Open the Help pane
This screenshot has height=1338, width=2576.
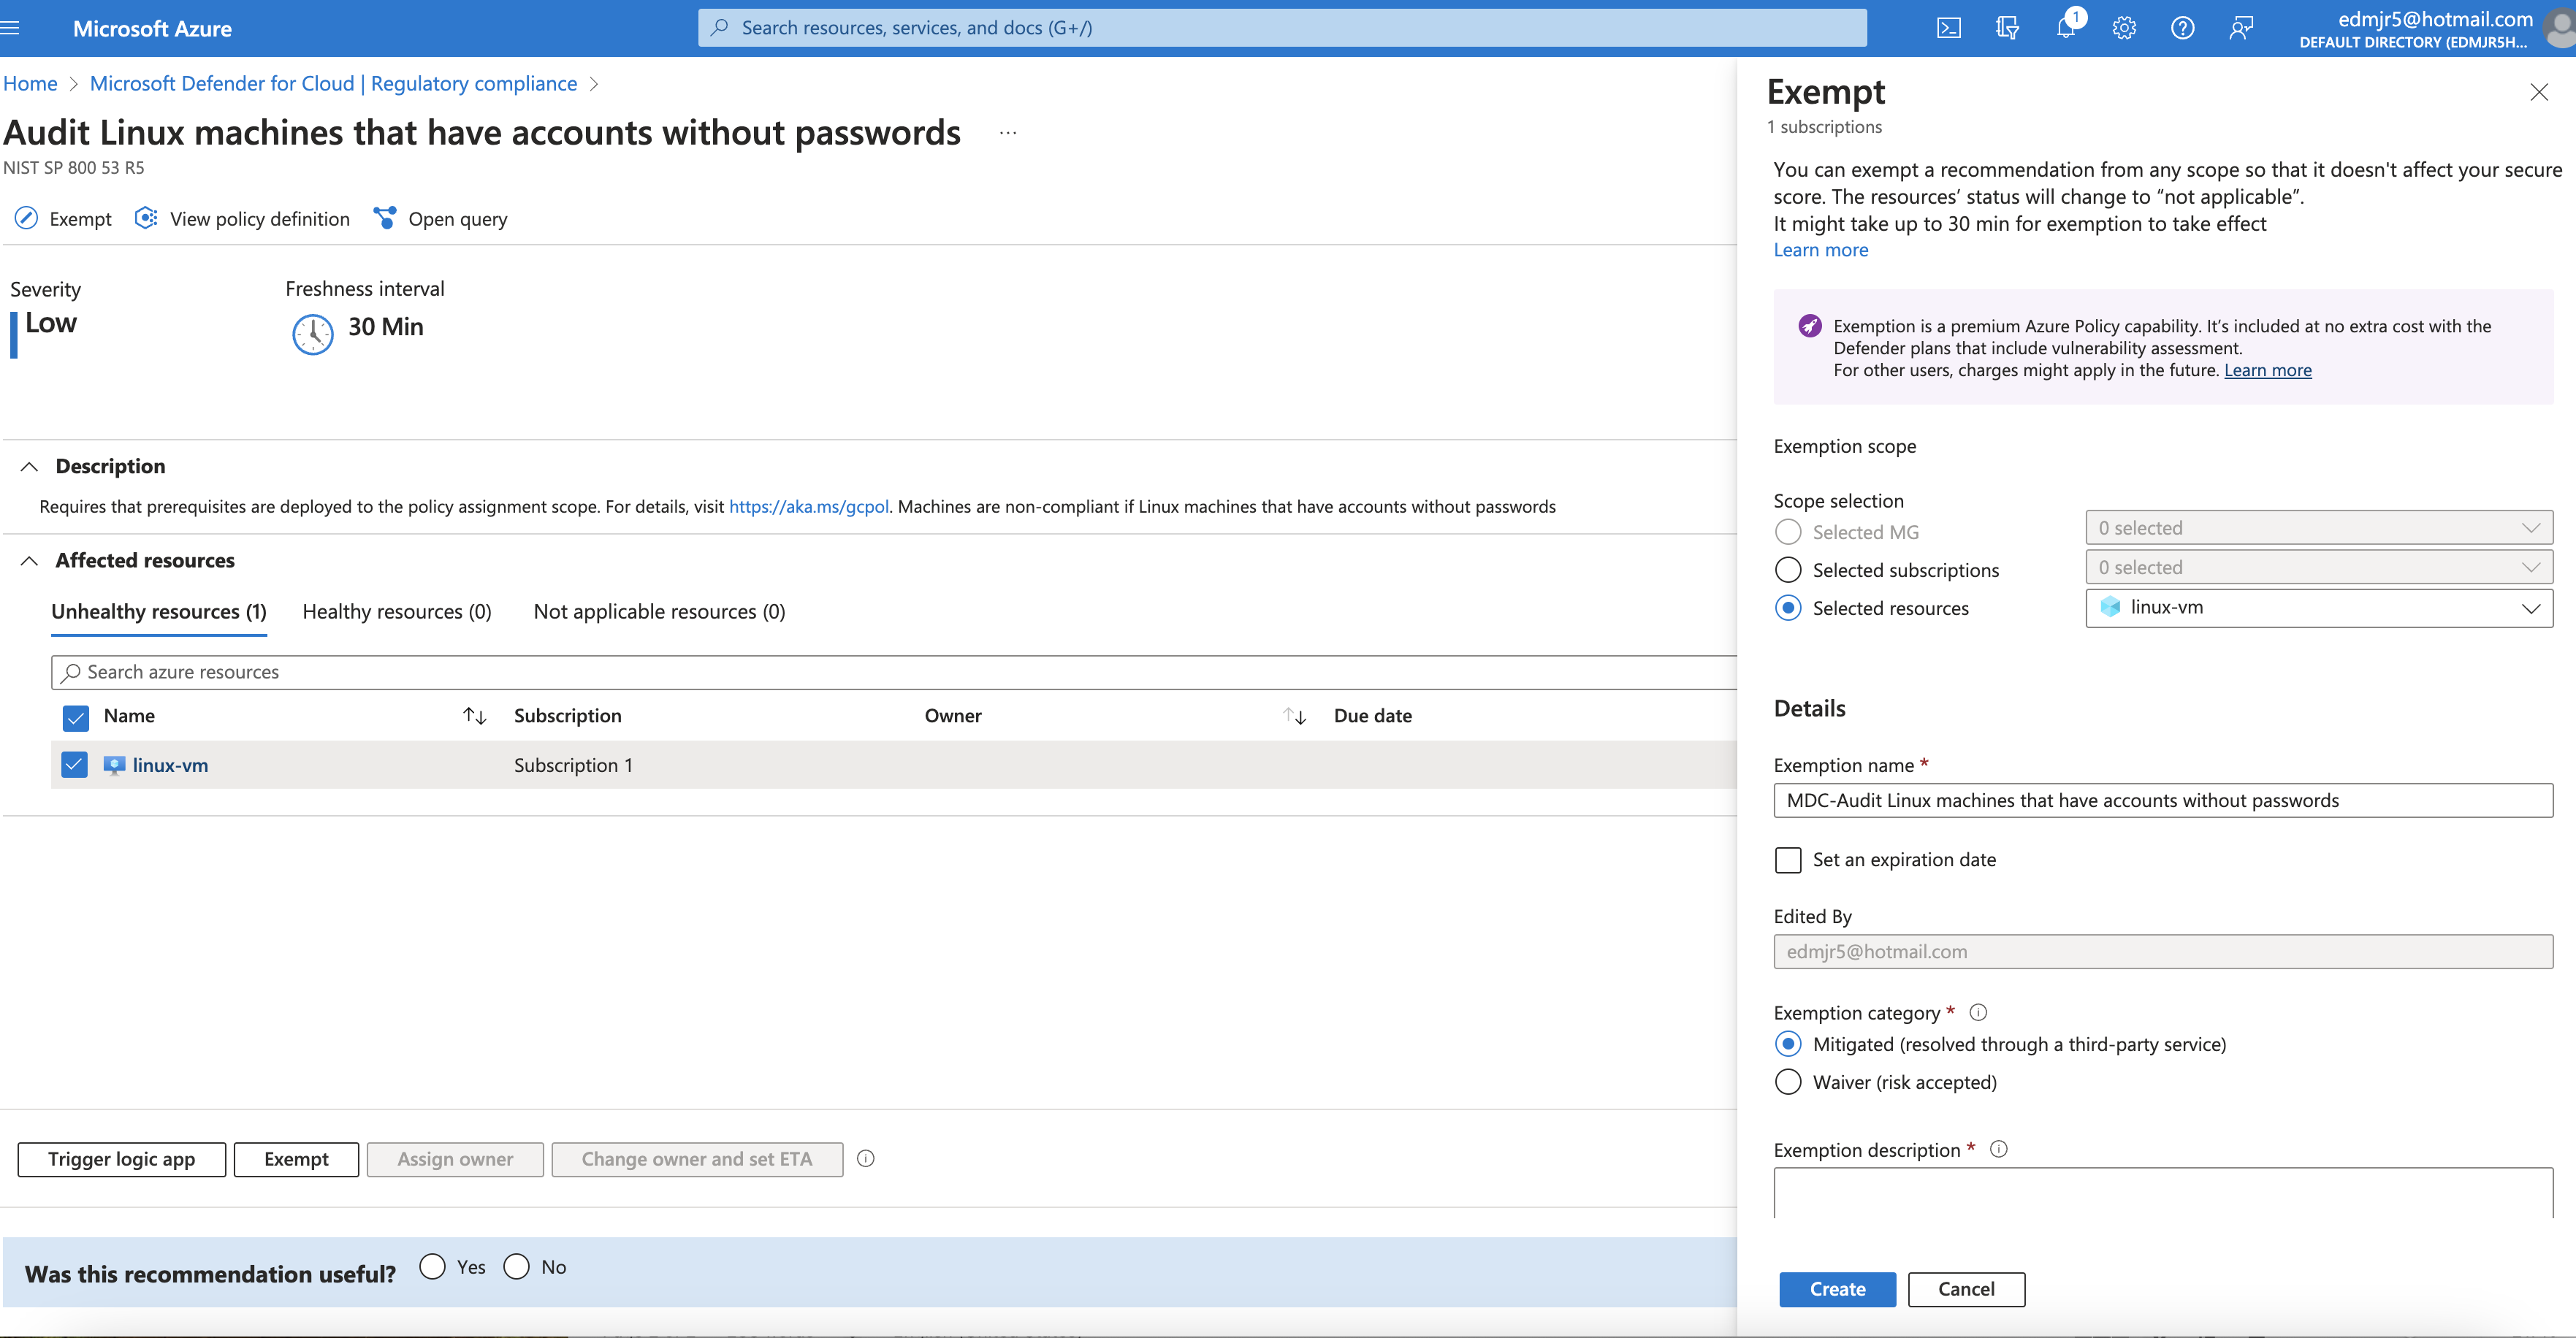[2183, 27]
